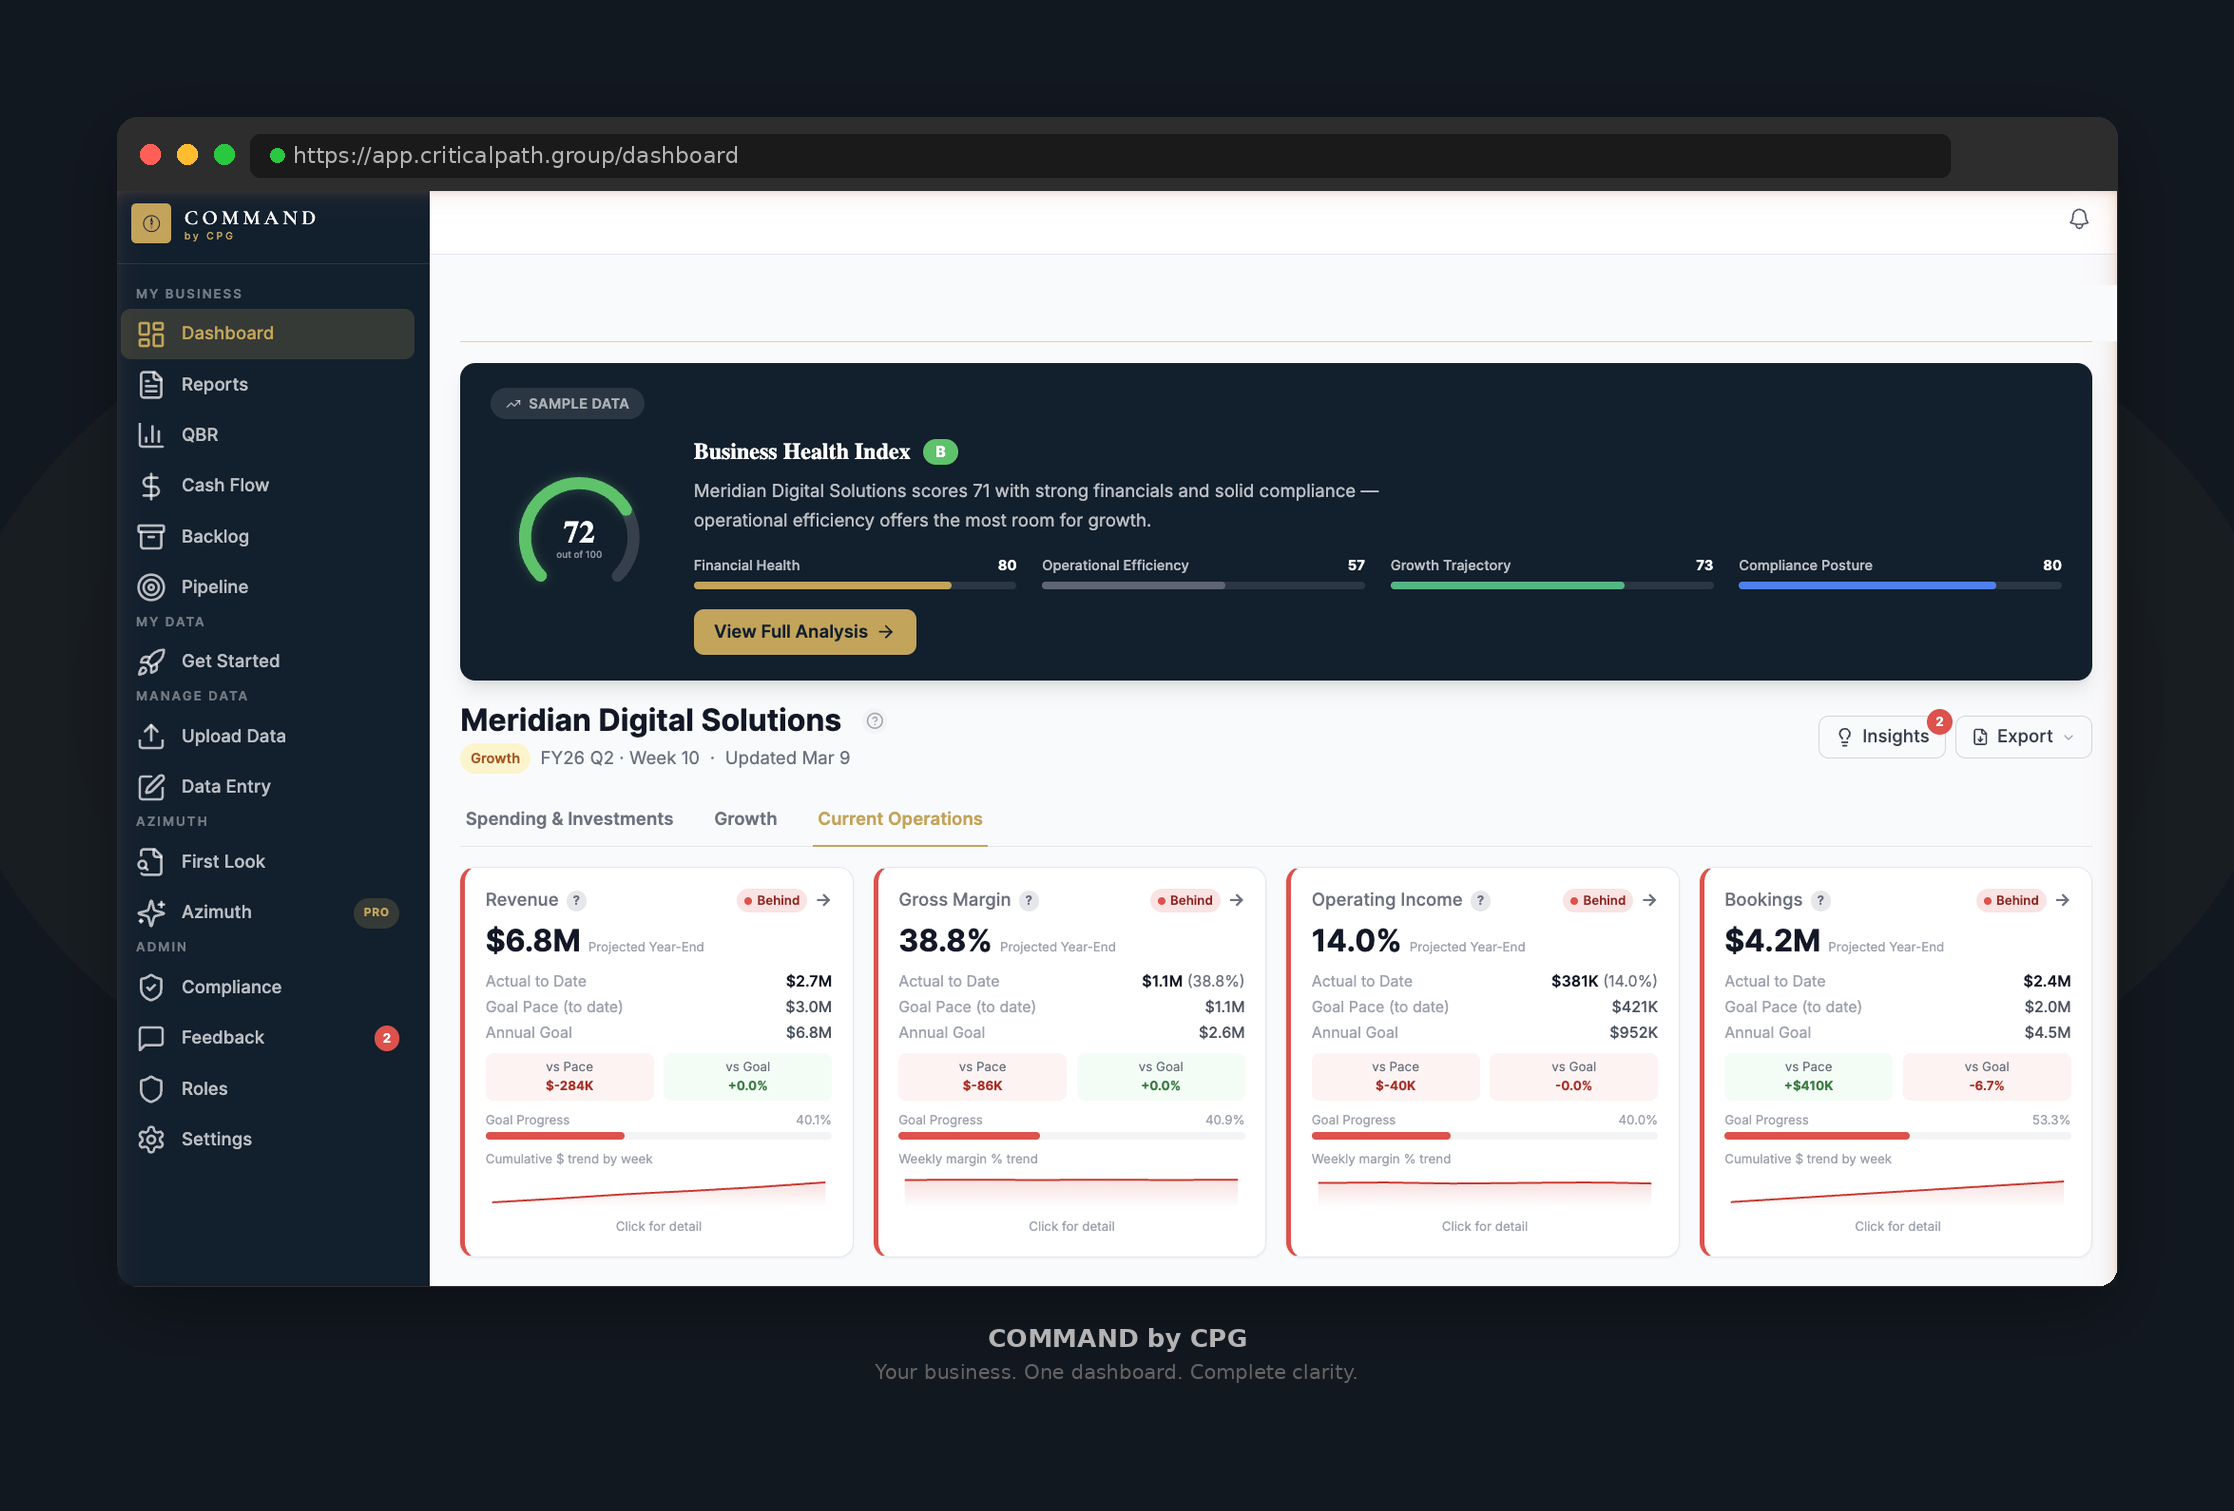Show the Bookings help question mark
The height and width of the screenshot is (1511, 2234).
click(x=1821, y=900)
